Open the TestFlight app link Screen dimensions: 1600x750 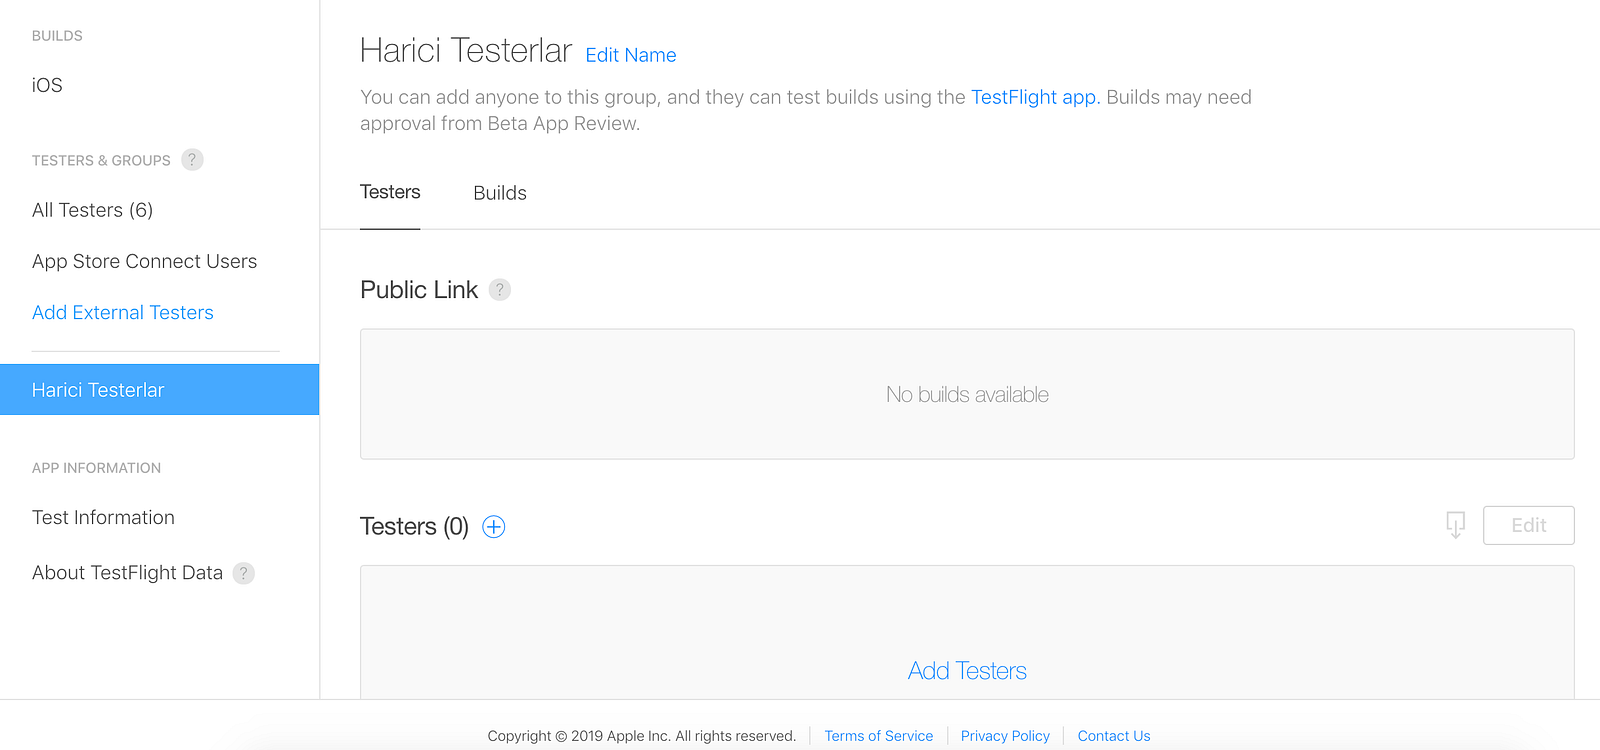coord(1035,97)
